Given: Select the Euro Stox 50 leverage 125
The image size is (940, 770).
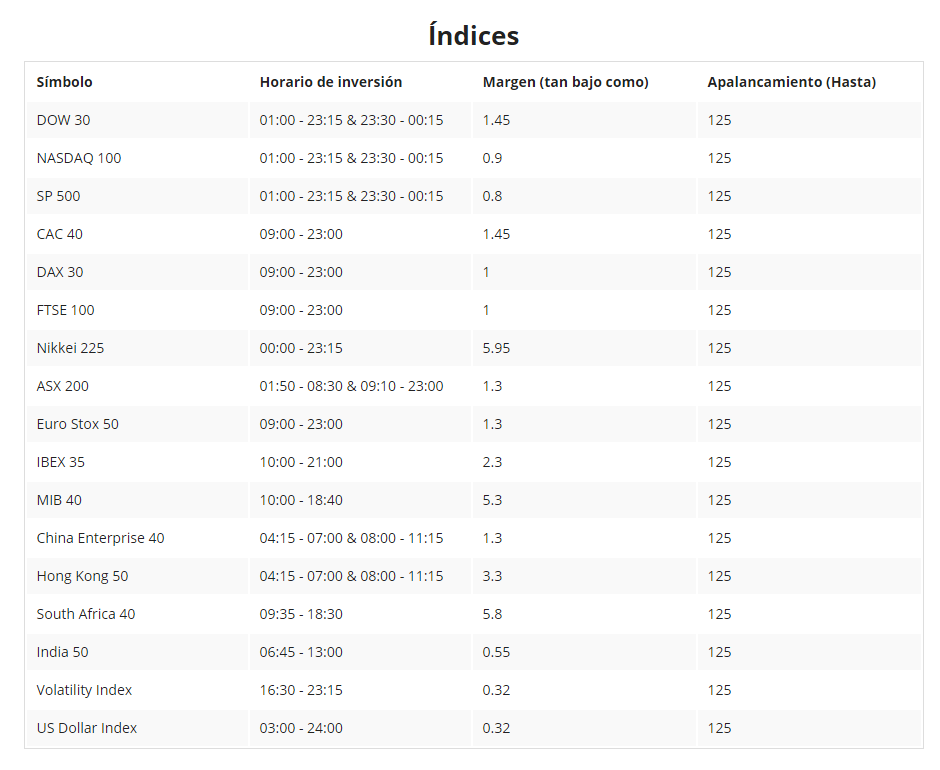Looking at the screenshot, I should (719, 424).
